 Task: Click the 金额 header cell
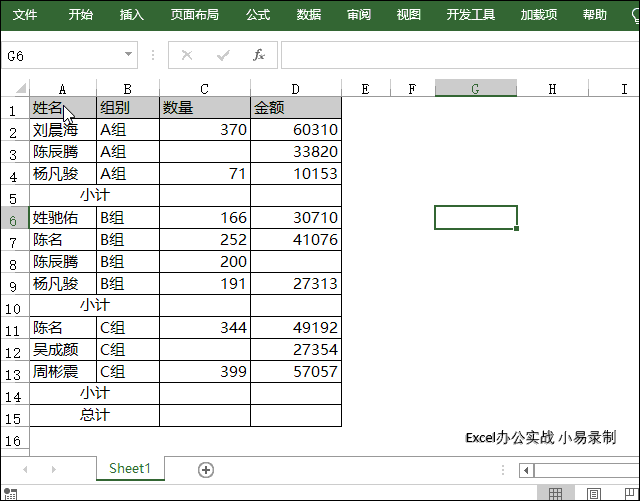tap(296, 108)
